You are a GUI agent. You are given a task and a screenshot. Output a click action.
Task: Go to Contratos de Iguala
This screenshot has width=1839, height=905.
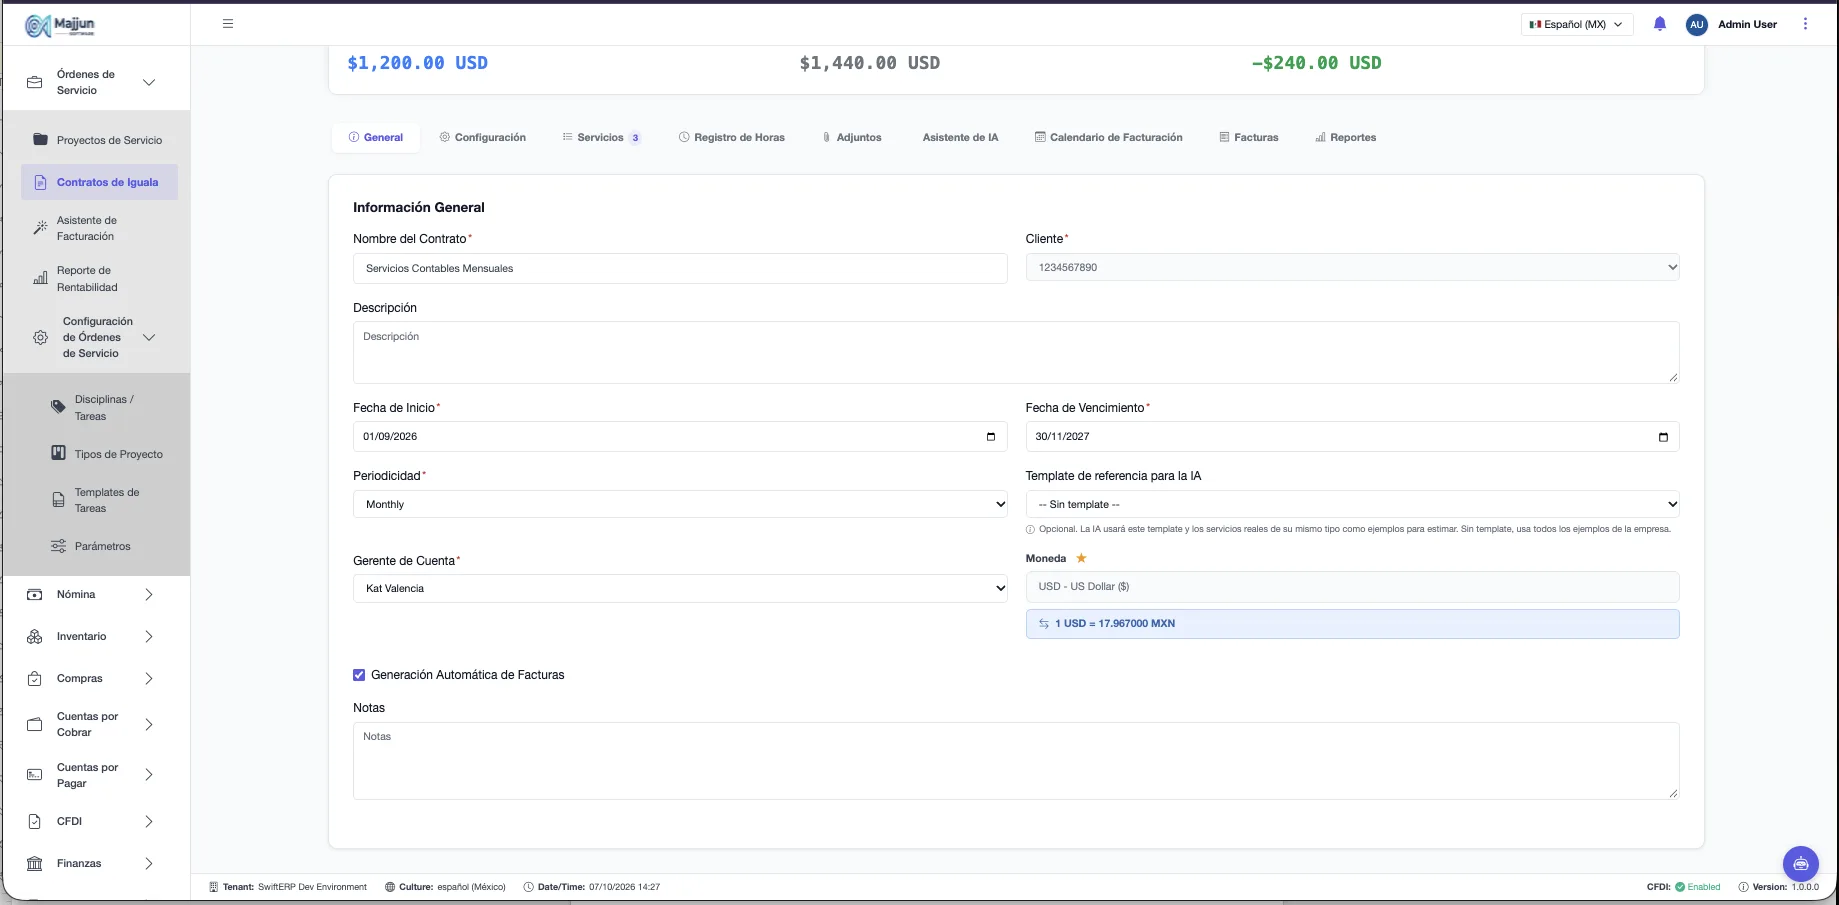pyautogui.click(x=99, y=182)
